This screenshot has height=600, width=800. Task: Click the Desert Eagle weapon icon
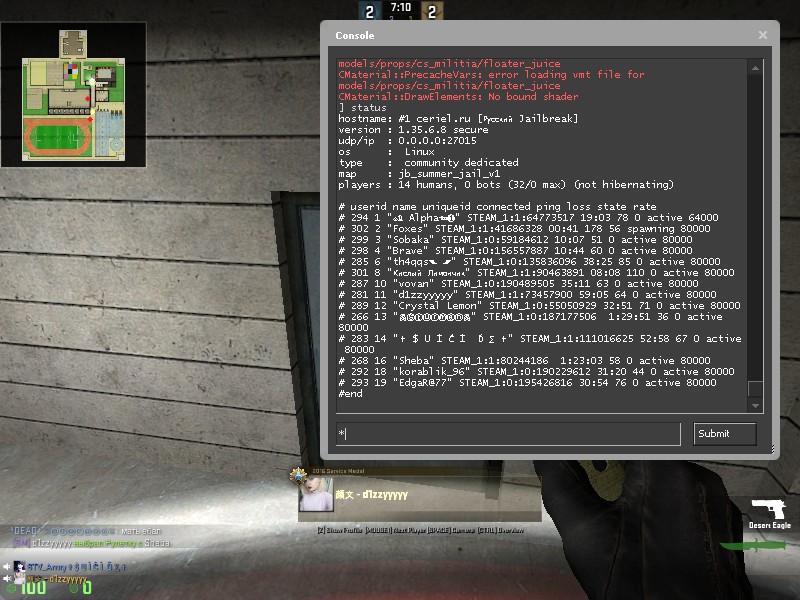pos(768,508)
